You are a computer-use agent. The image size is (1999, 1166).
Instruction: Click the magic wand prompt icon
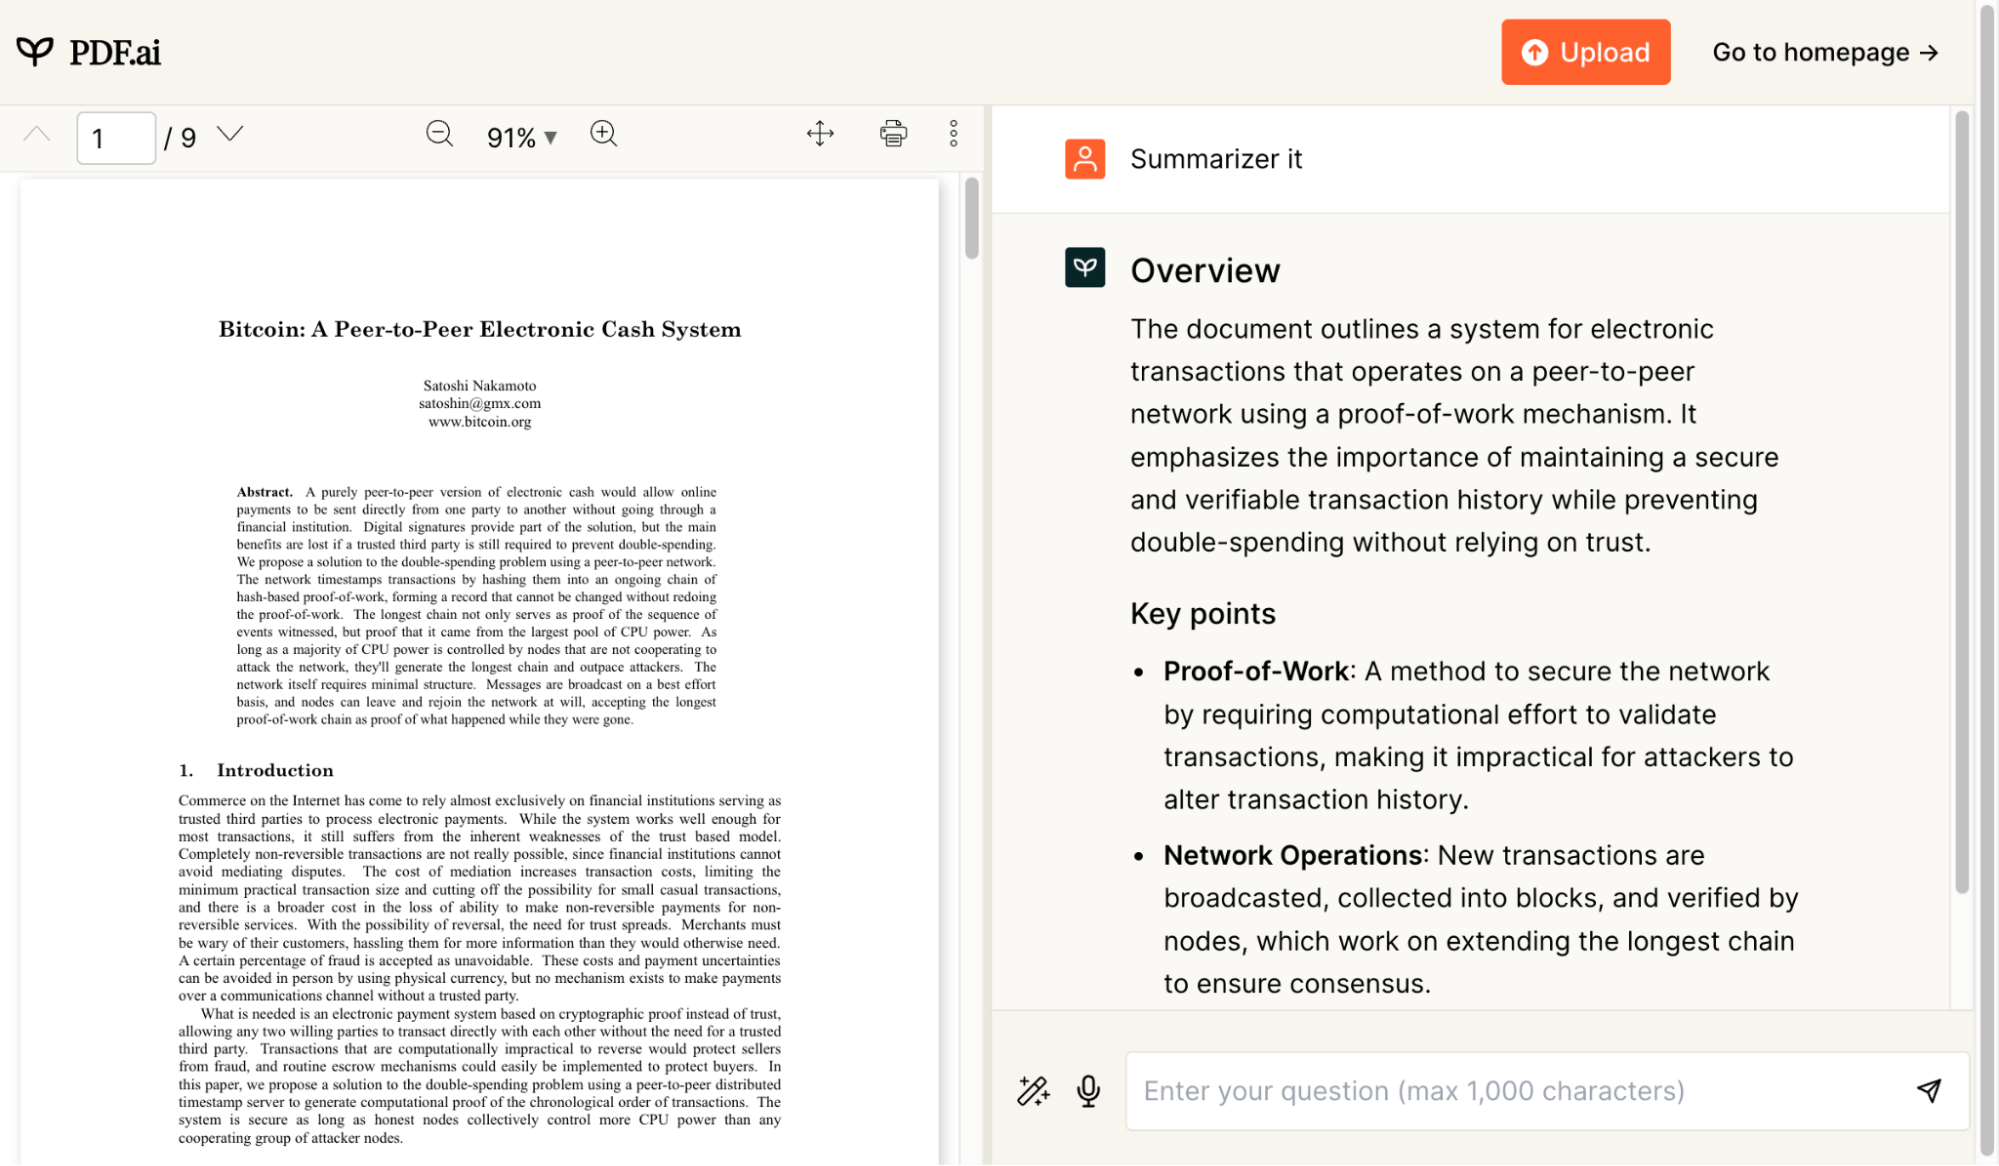[1033, 1090]
